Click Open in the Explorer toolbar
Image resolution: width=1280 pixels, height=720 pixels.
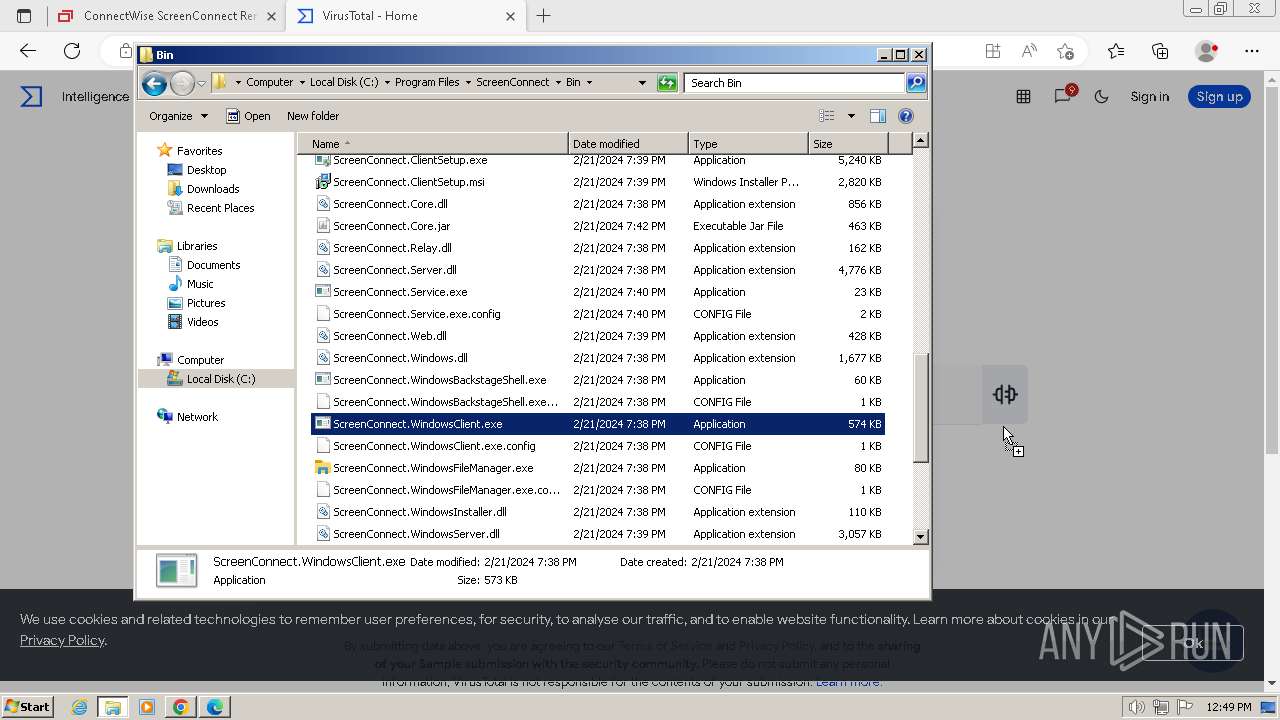[248, 116]
